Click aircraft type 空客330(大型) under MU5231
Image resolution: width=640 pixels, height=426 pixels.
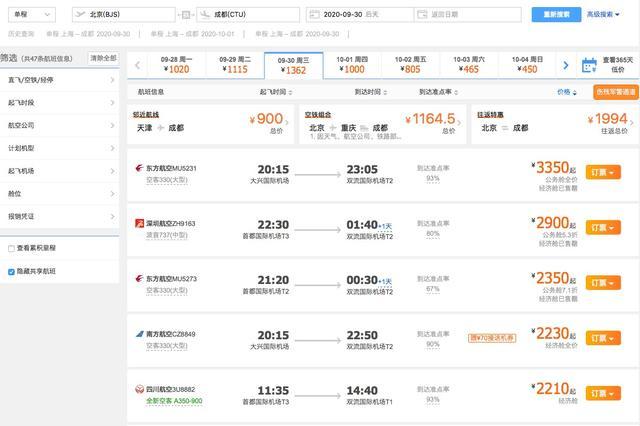(167, 180)
